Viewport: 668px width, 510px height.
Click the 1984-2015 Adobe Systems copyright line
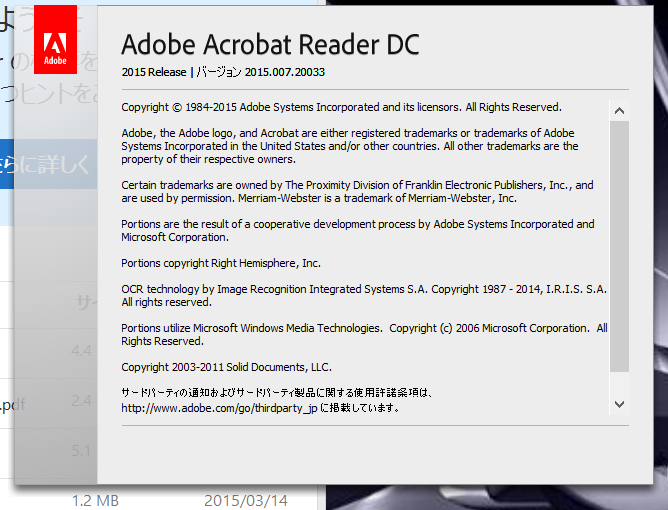[341, 107]
